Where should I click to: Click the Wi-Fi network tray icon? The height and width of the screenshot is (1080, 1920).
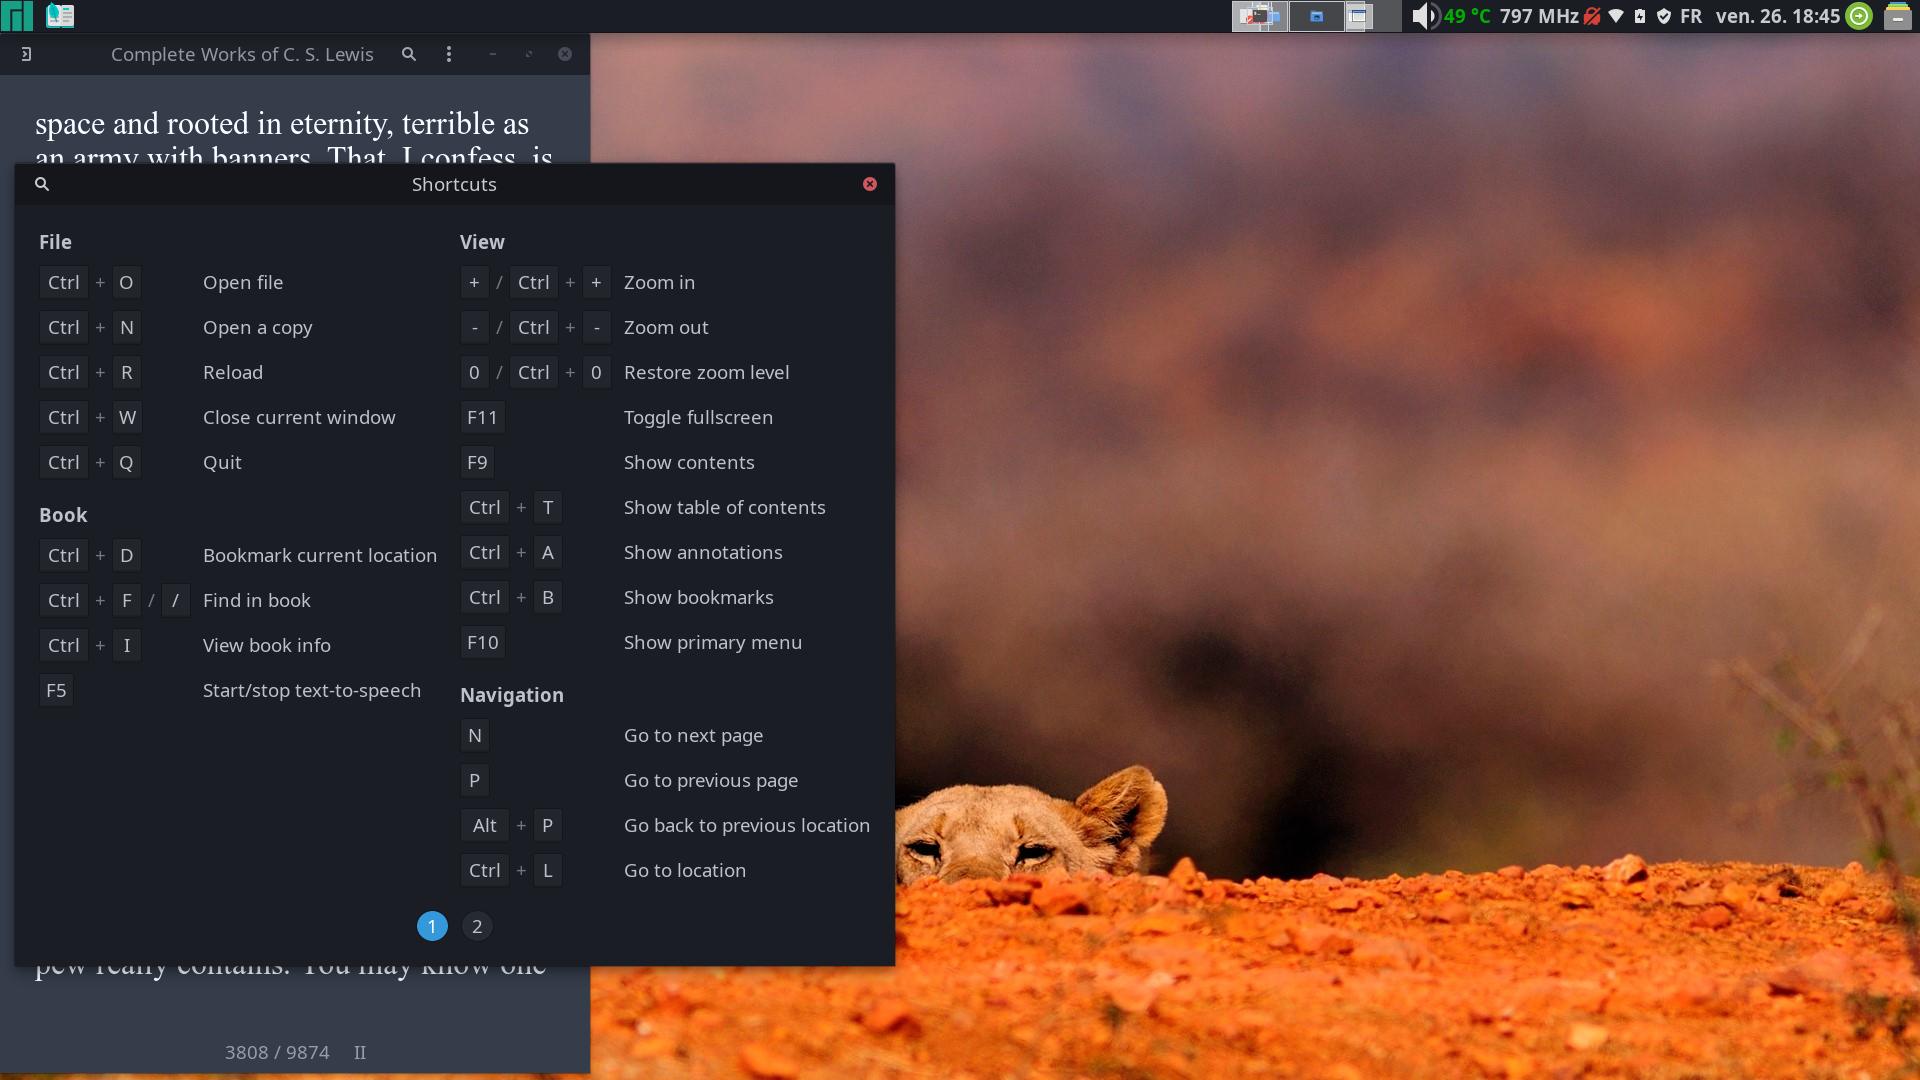click(1616, 16)
